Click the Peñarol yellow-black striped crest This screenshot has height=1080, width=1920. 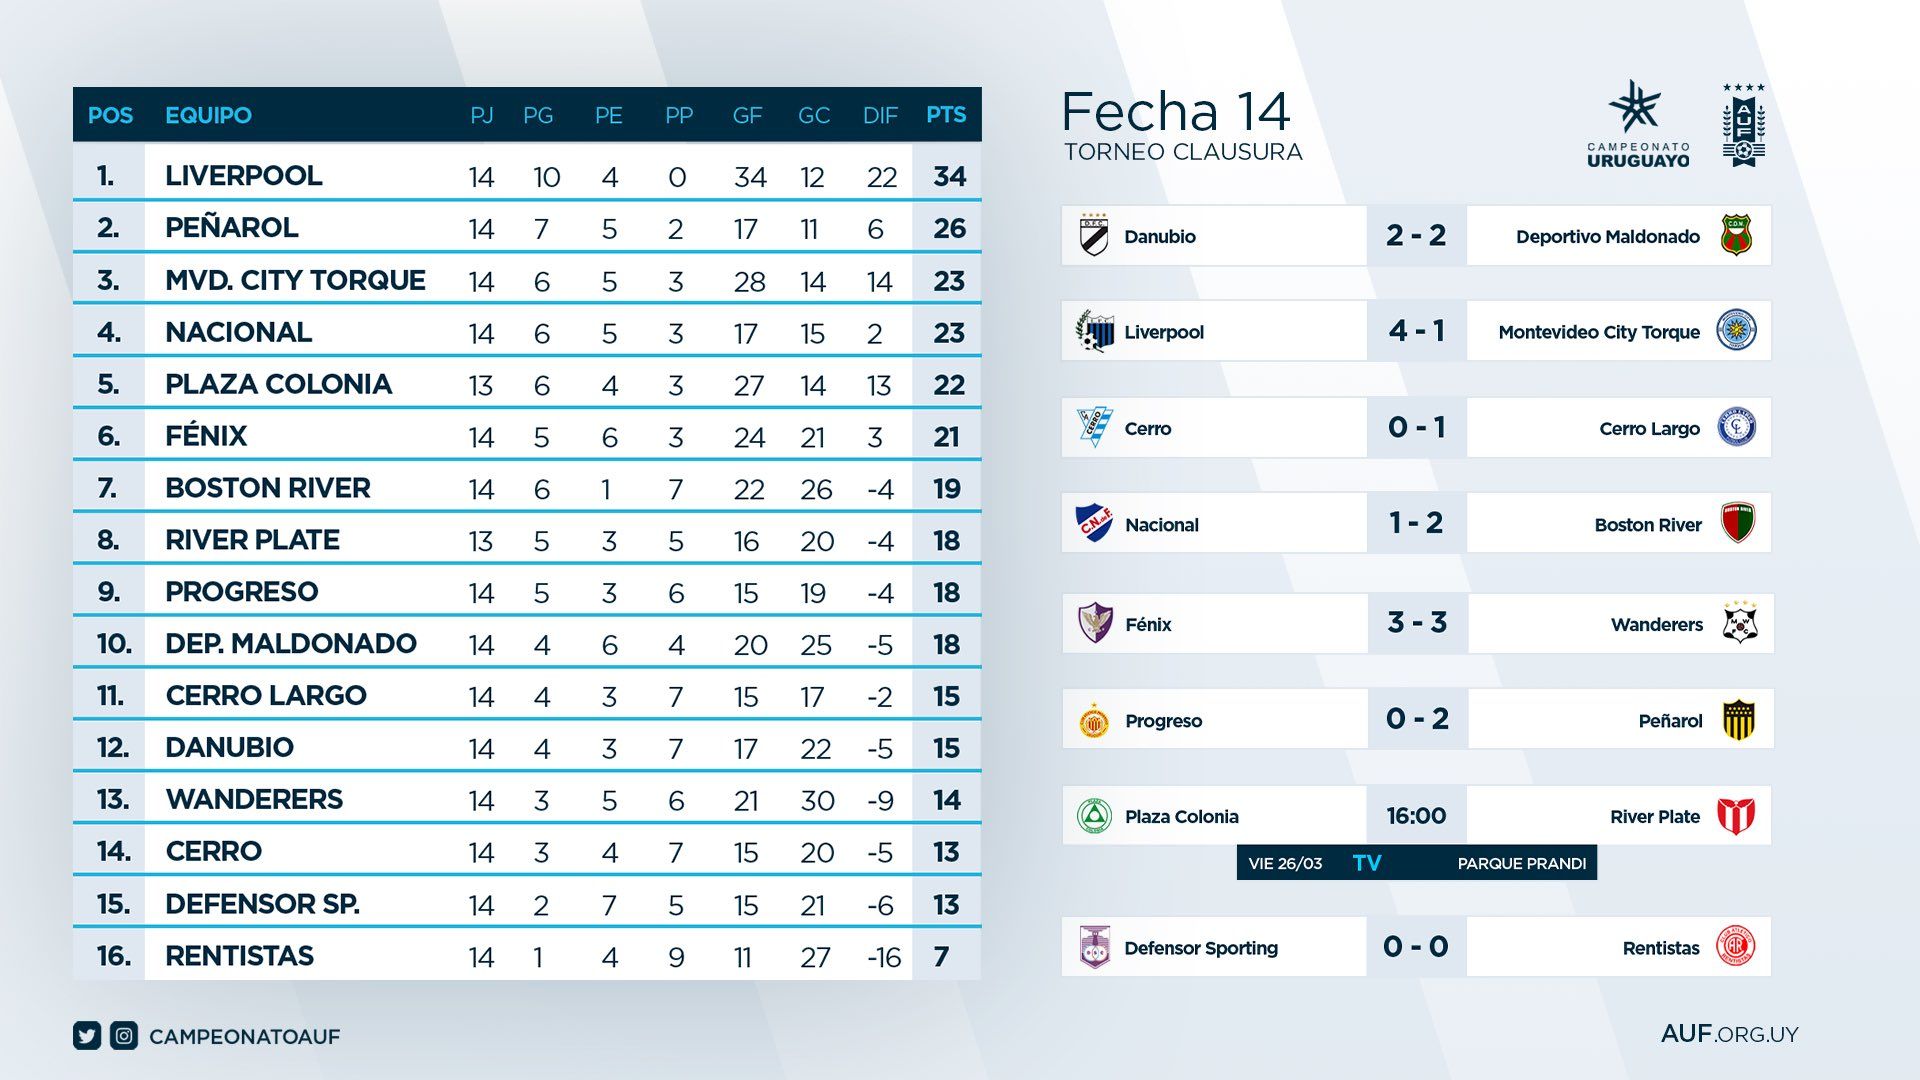[1739, 720]
